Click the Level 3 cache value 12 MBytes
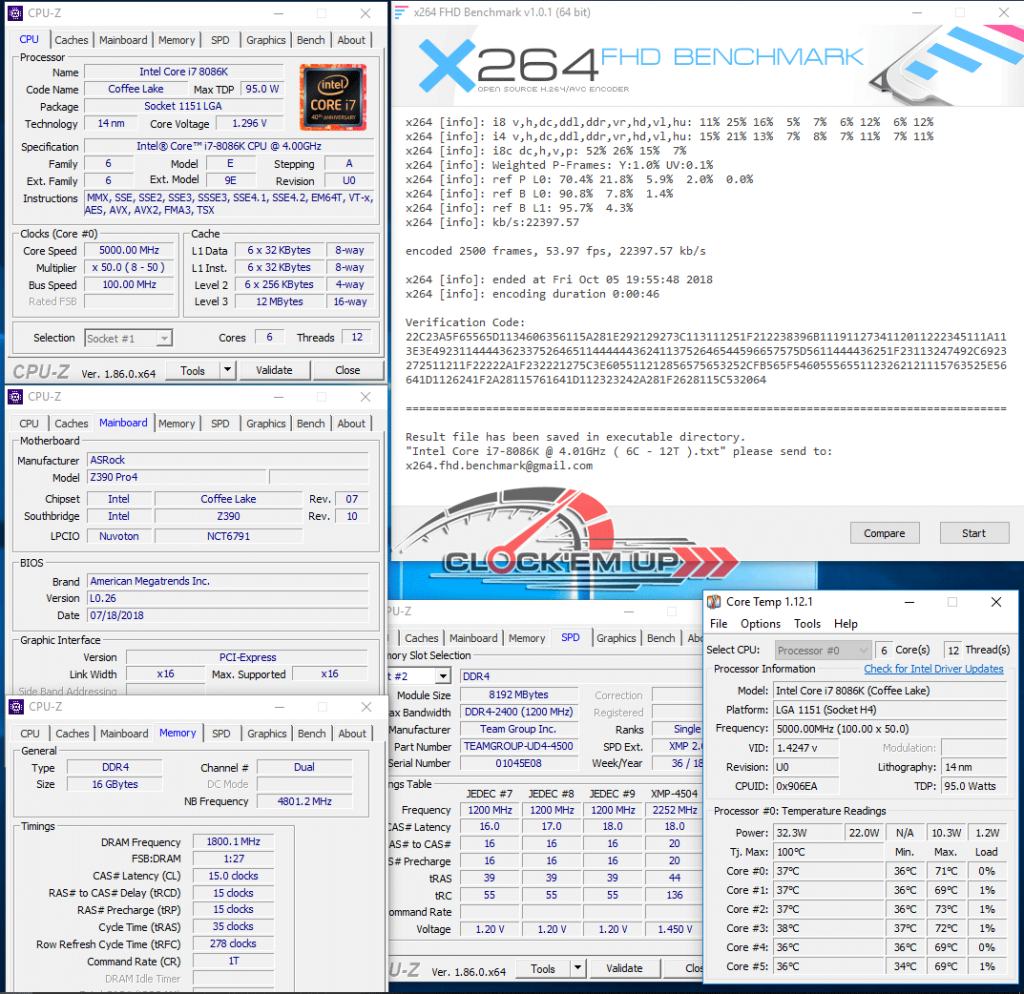Viewport: 1024px width, 994px height. [280, 301]
